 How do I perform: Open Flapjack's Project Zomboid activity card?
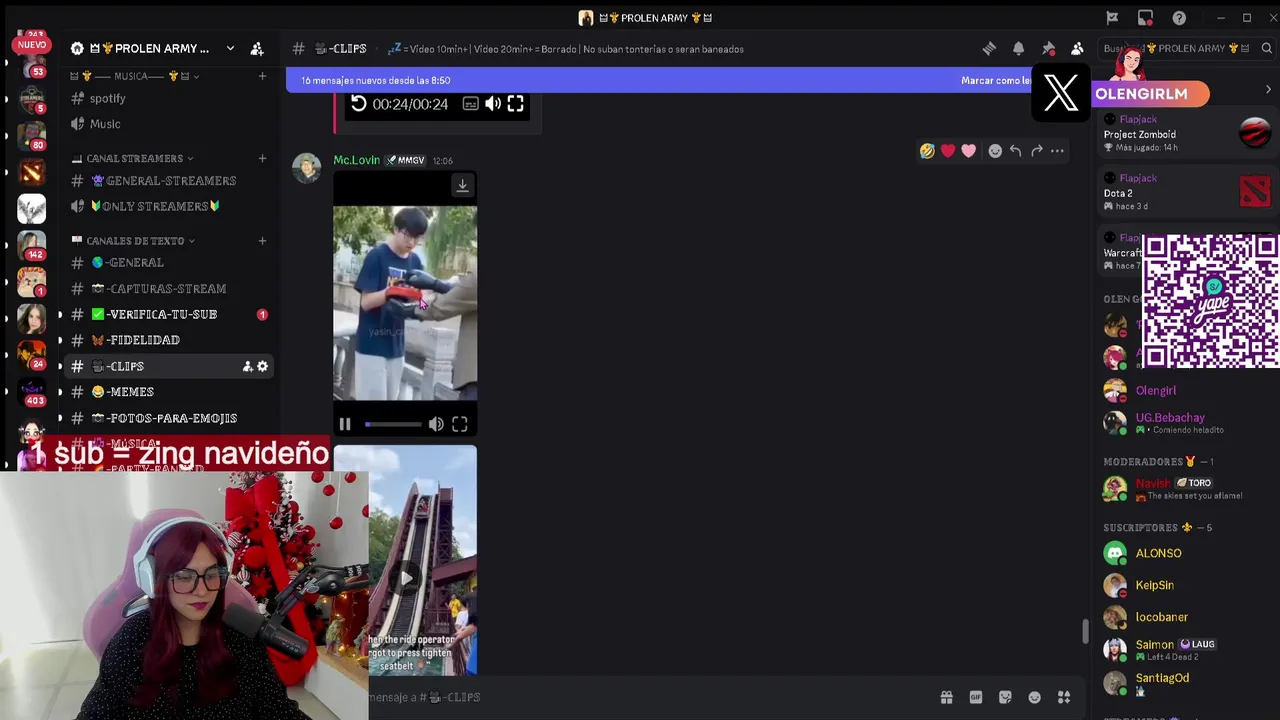1187,133
